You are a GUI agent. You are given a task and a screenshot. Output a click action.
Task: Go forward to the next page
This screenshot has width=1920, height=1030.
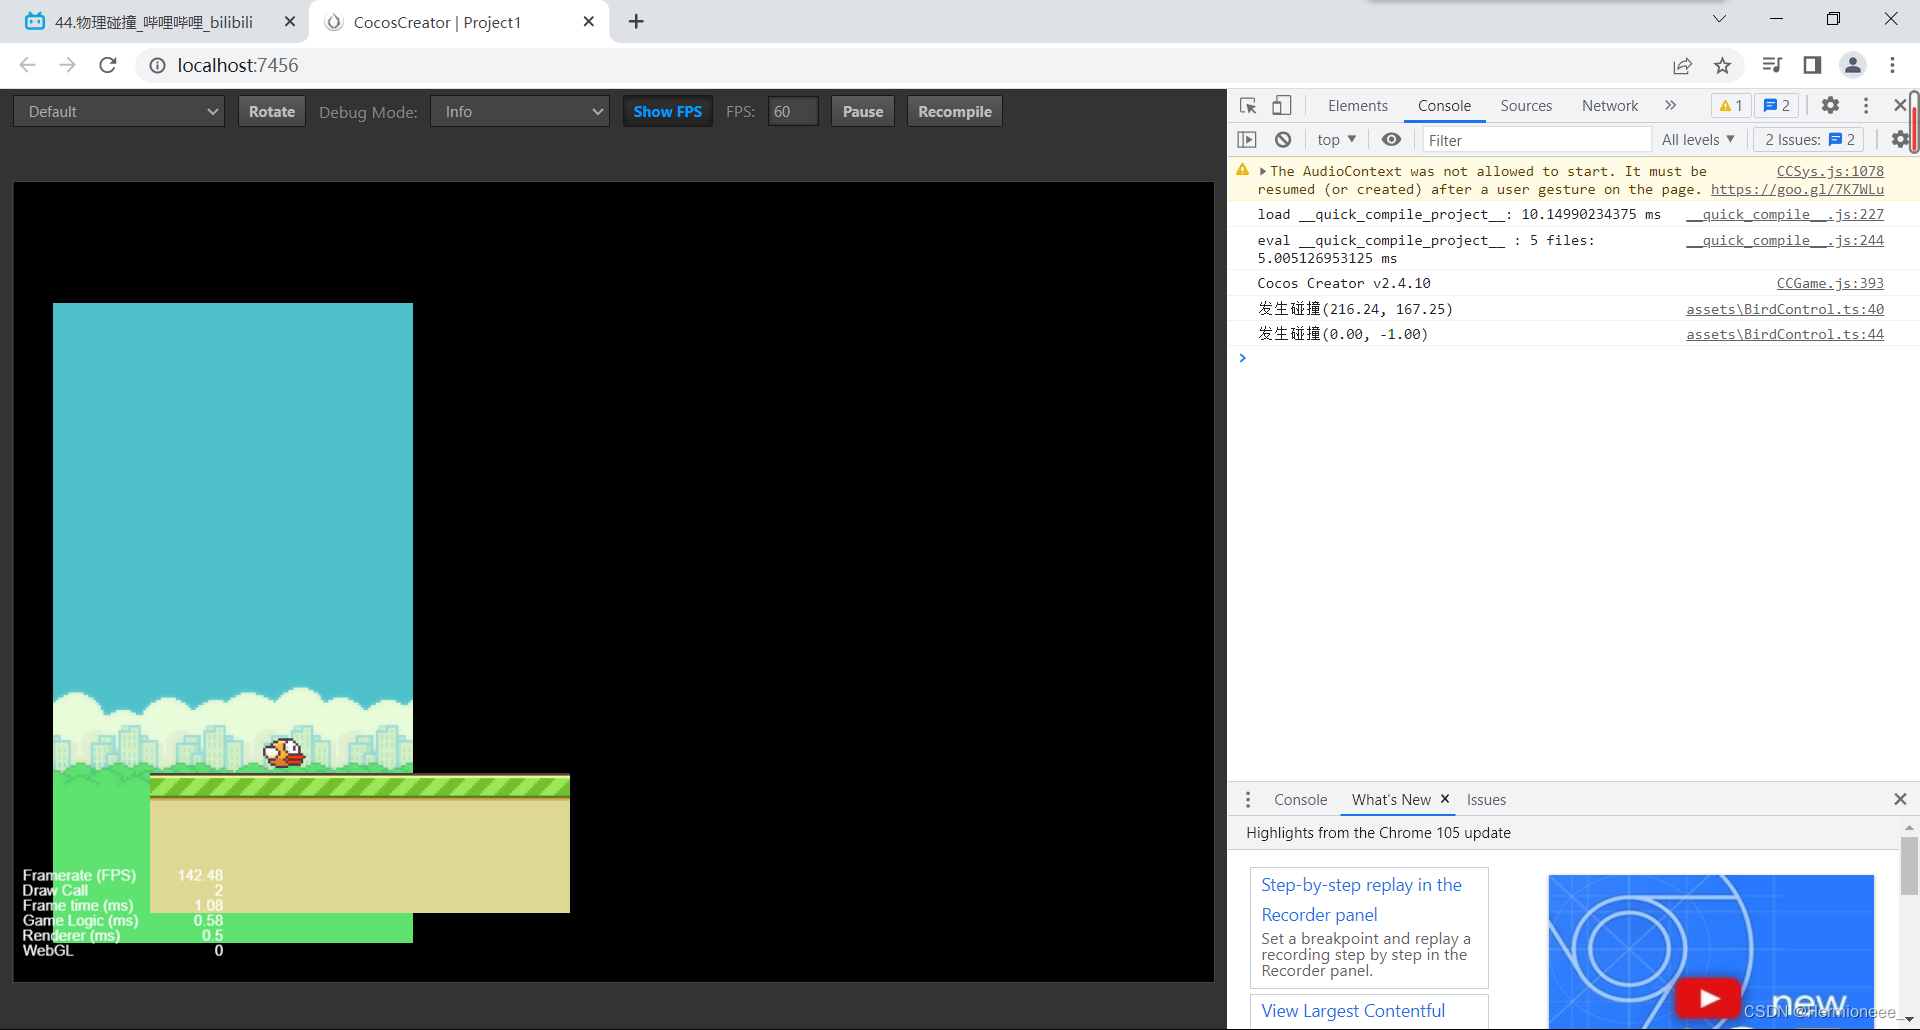(67, 65)
